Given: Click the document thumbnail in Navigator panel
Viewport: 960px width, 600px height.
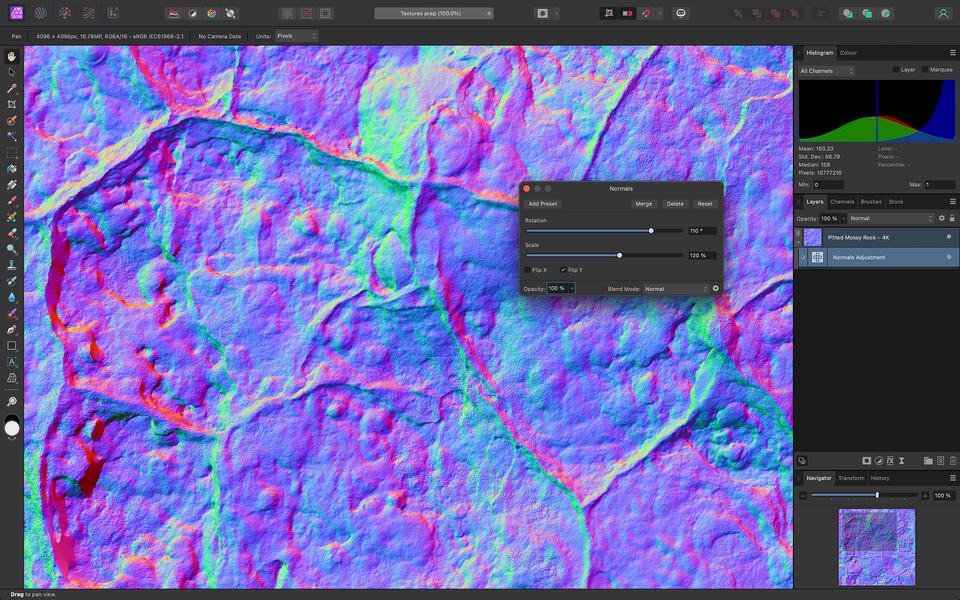Looking at the screenshot, I should [875, 546].
